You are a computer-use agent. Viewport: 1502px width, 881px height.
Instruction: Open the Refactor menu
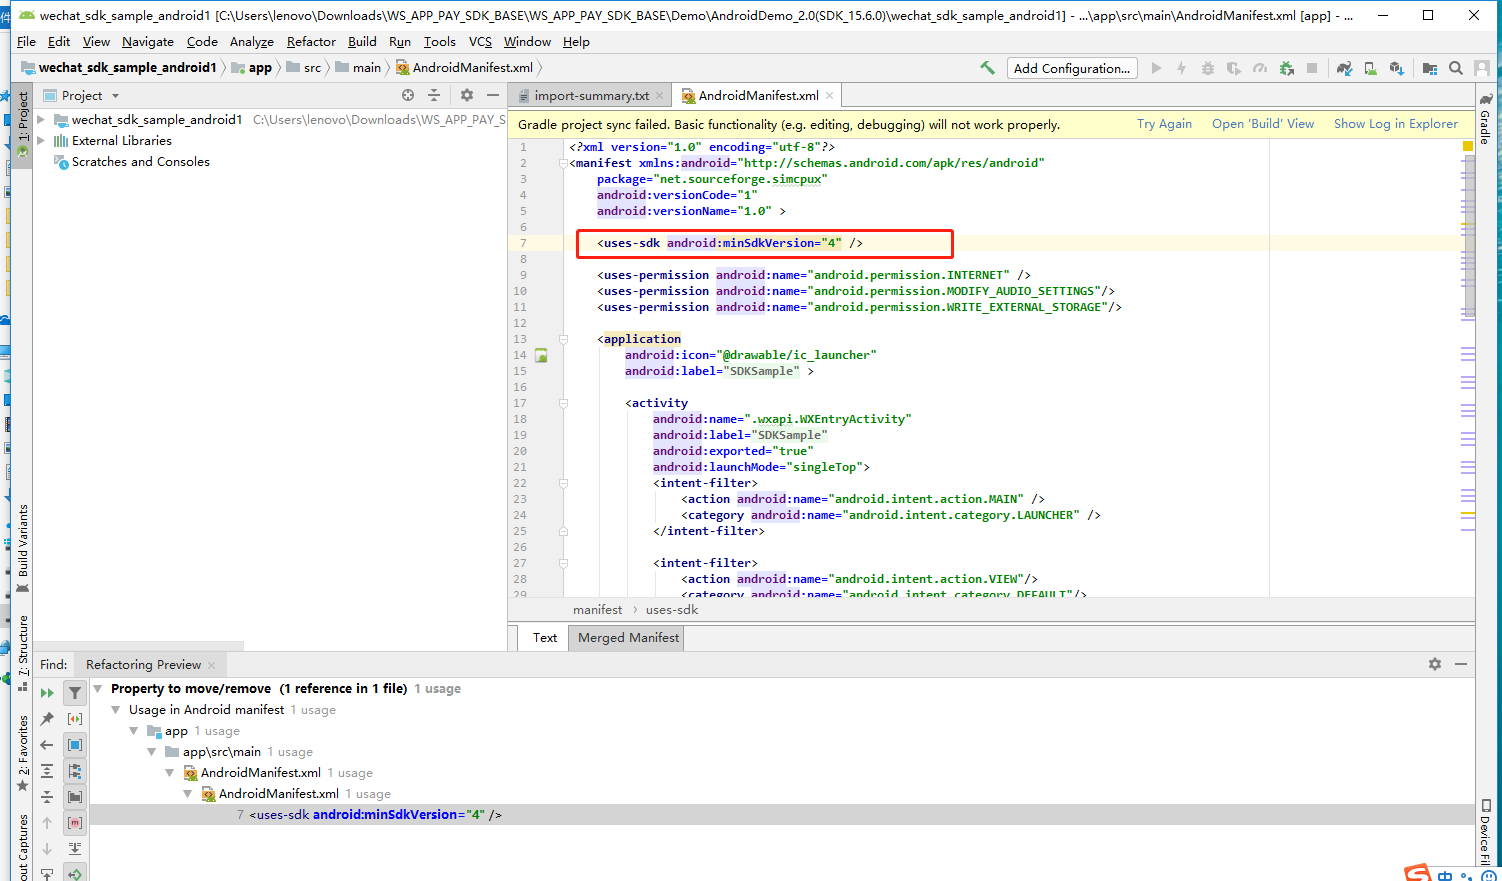click(x=311, y=41)
